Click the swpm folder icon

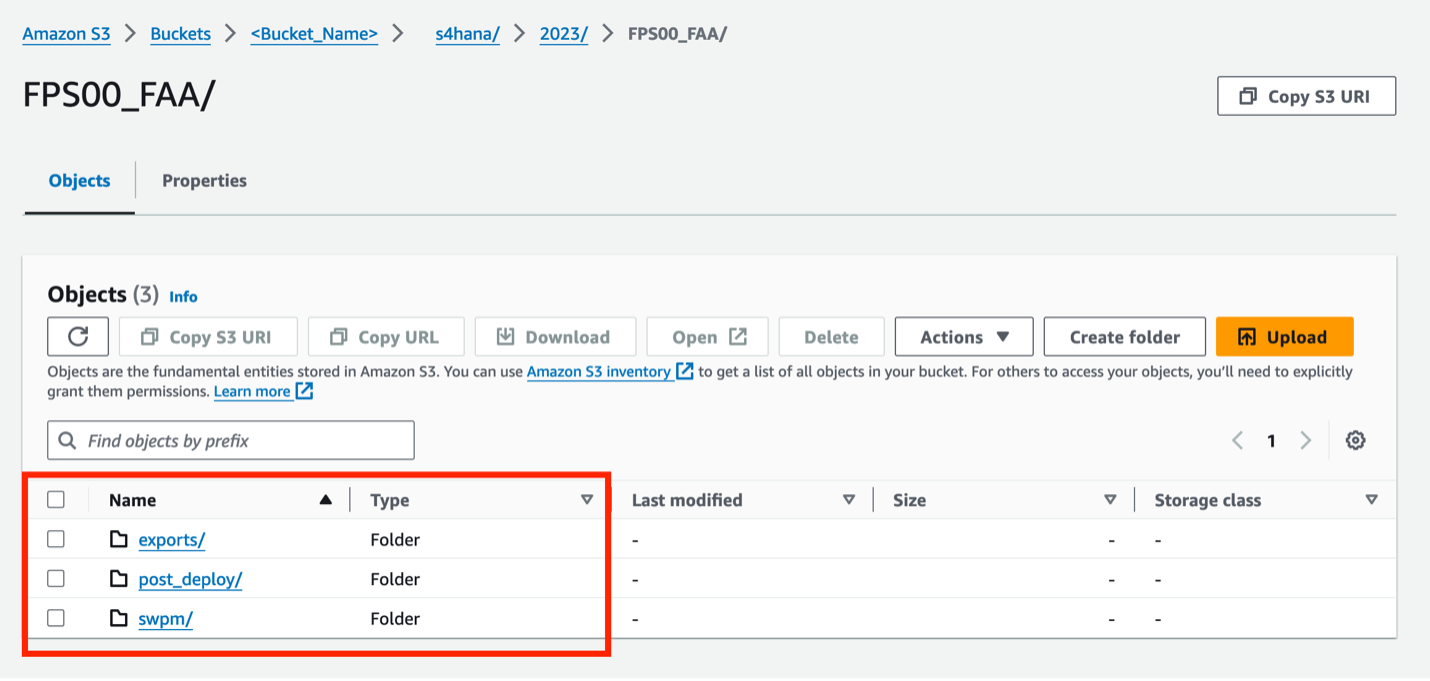[119, 619]
